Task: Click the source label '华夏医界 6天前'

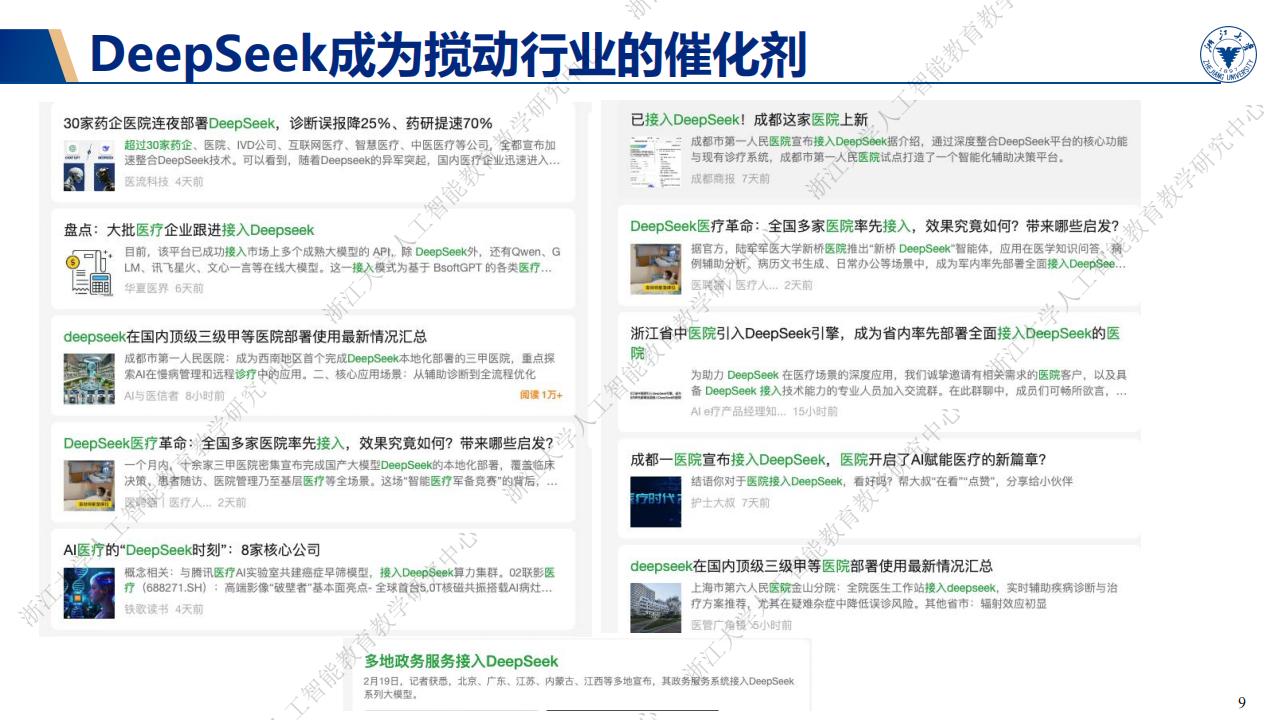Action: coord(163,288)
